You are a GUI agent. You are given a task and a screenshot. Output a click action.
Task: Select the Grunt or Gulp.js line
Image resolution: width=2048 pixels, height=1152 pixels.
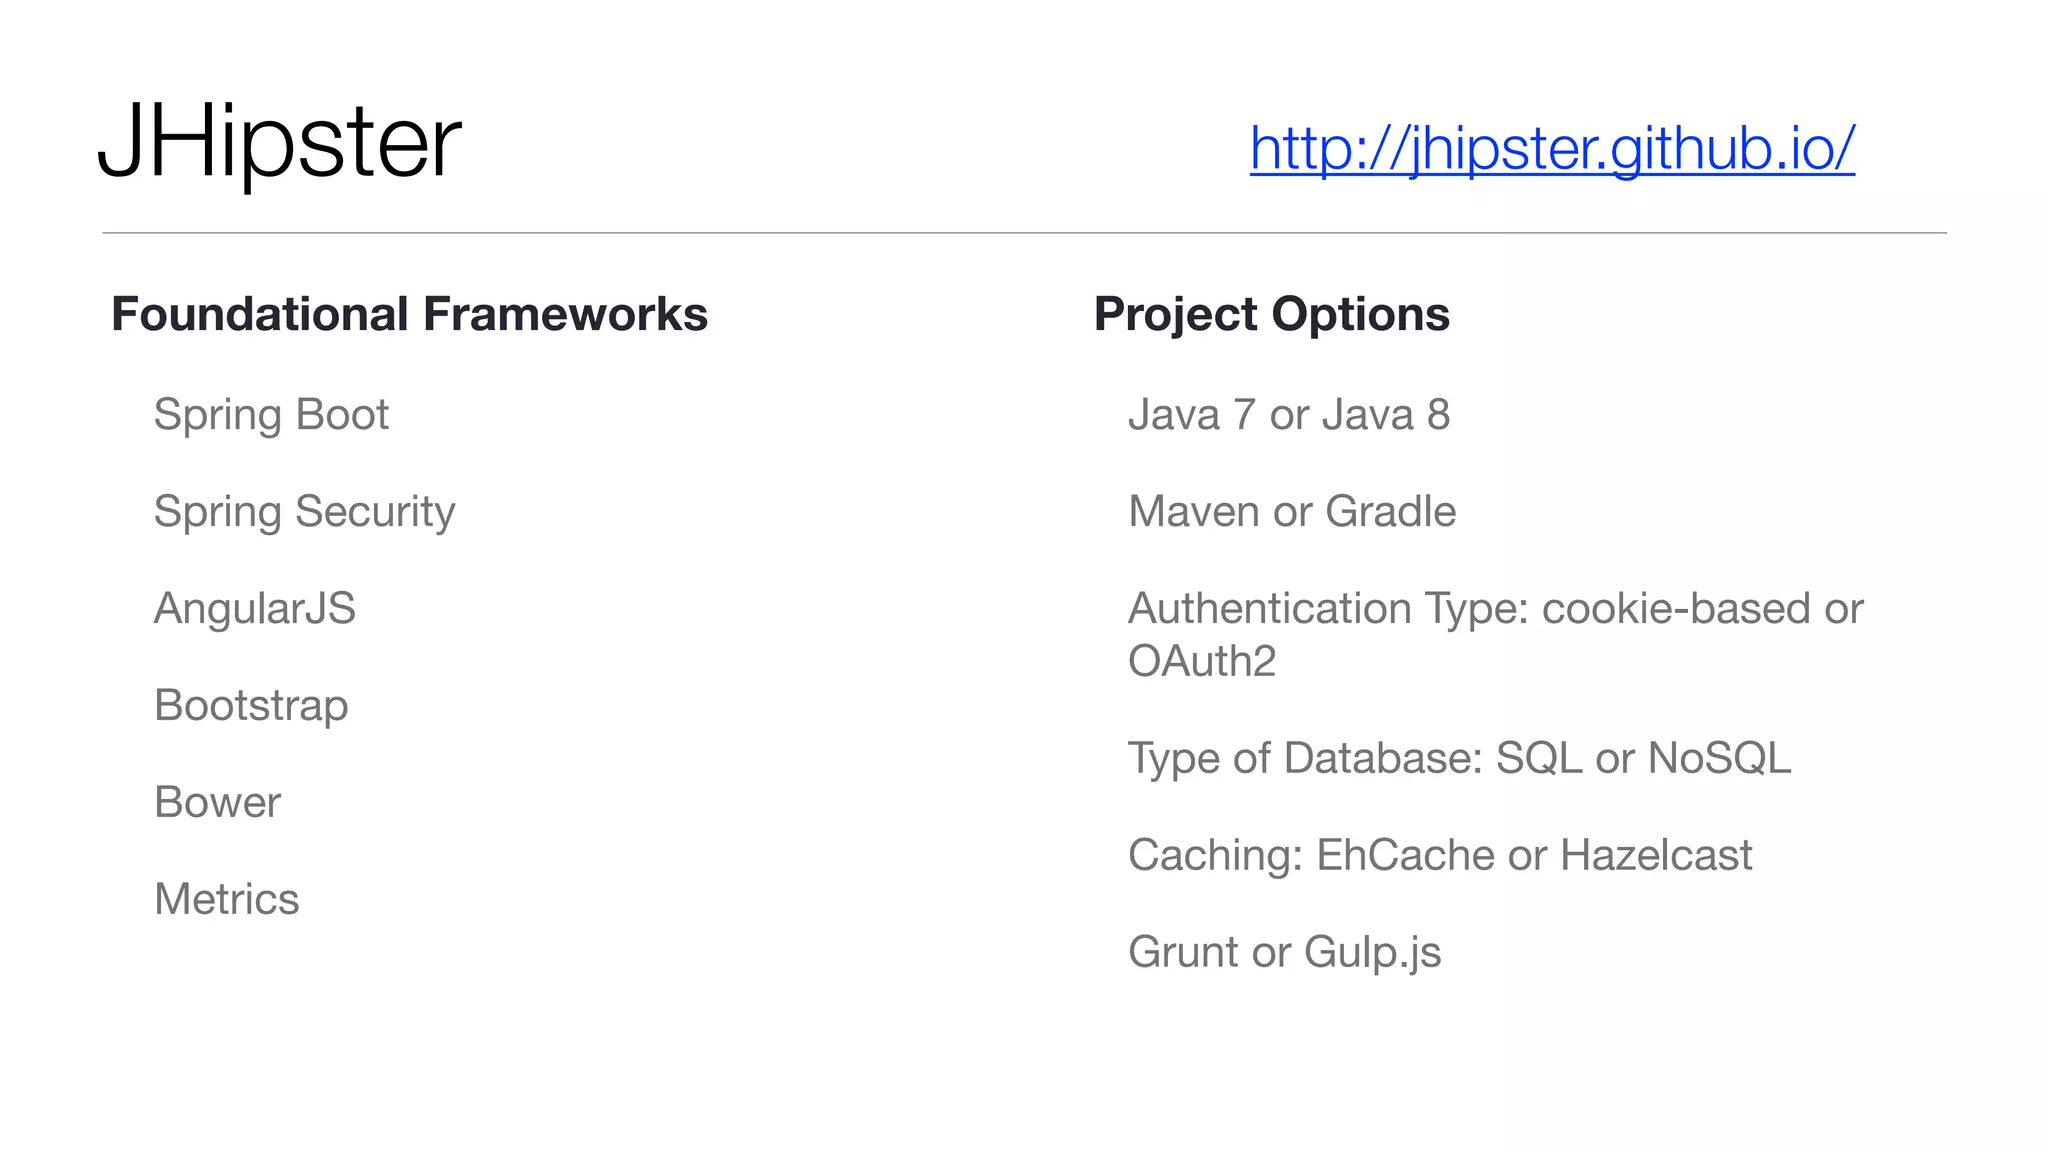point(1284,952)
